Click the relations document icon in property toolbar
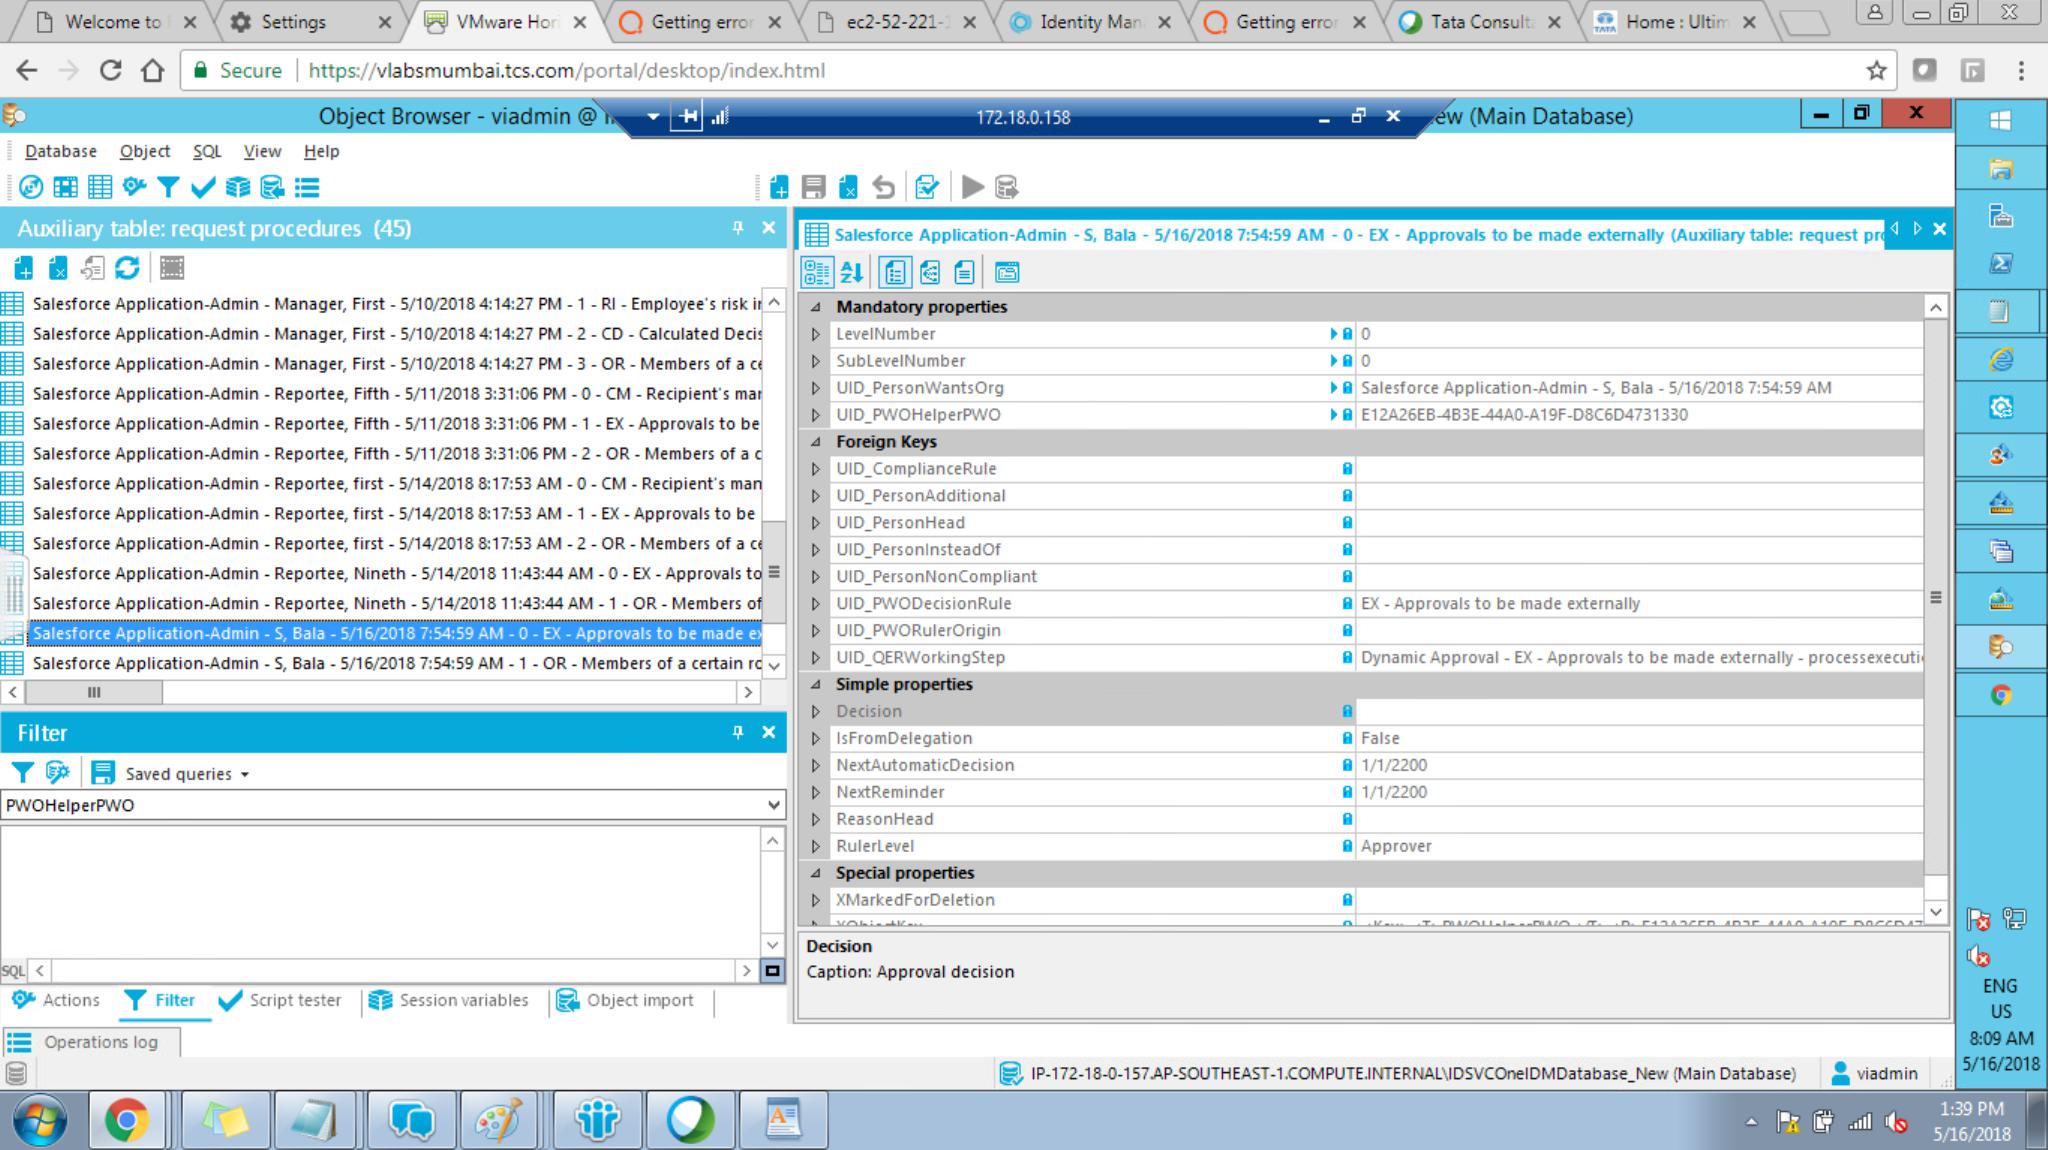This screenshot has height=1150, width=2048. (x=929, y=272)
